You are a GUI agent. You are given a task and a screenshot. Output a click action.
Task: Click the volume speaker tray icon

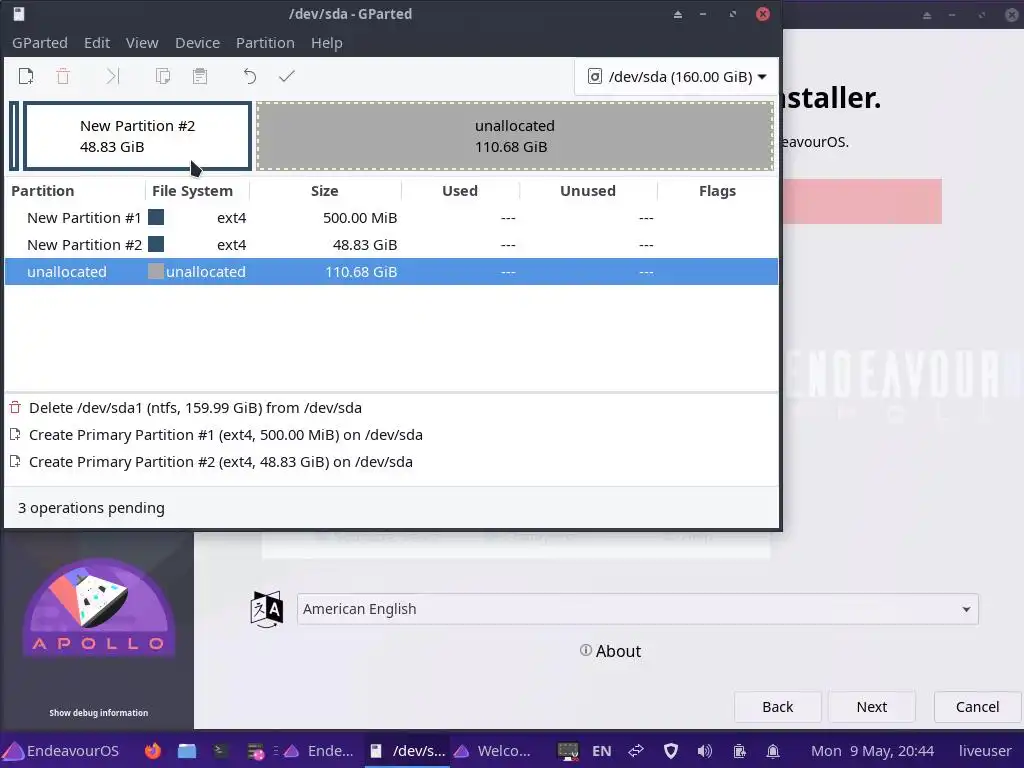(x=705, y=751)
